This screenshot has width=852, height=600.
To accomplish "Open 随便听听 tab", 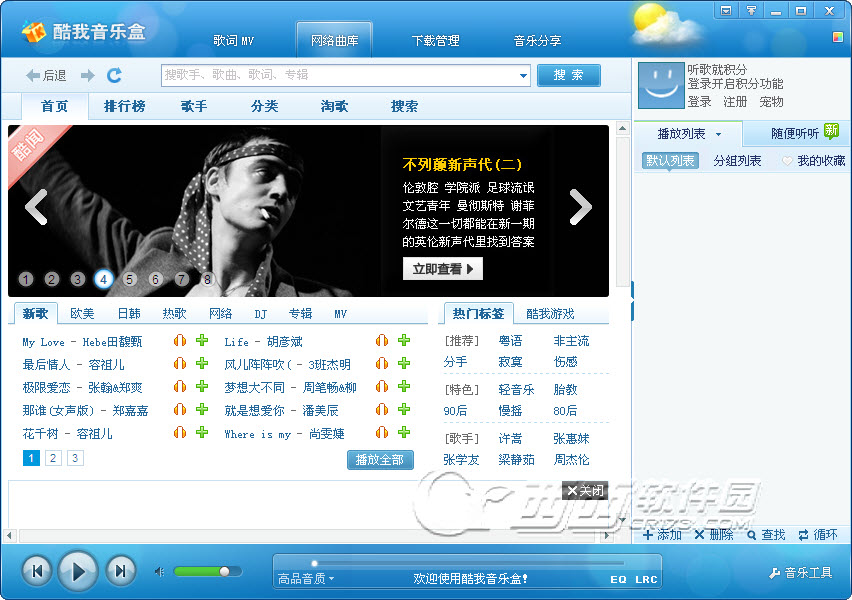I will [794, 134].
